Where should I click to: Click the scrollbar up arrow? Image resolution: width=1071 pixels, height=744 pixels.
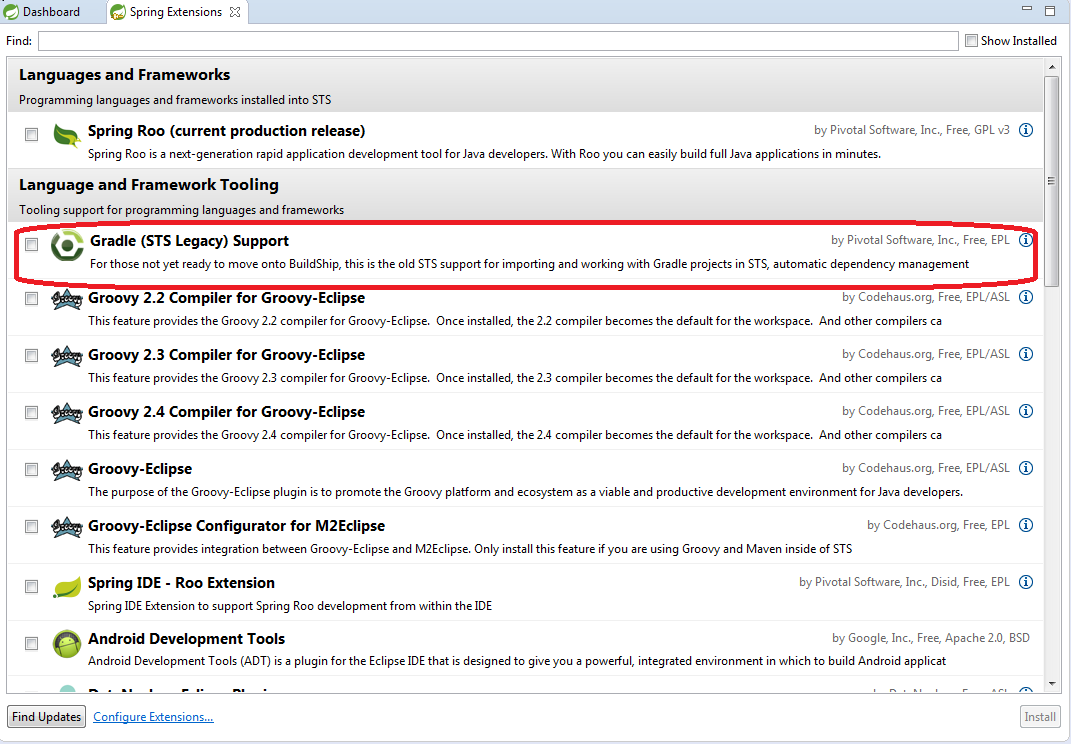pyautogui.click(x=1051, y=66)
